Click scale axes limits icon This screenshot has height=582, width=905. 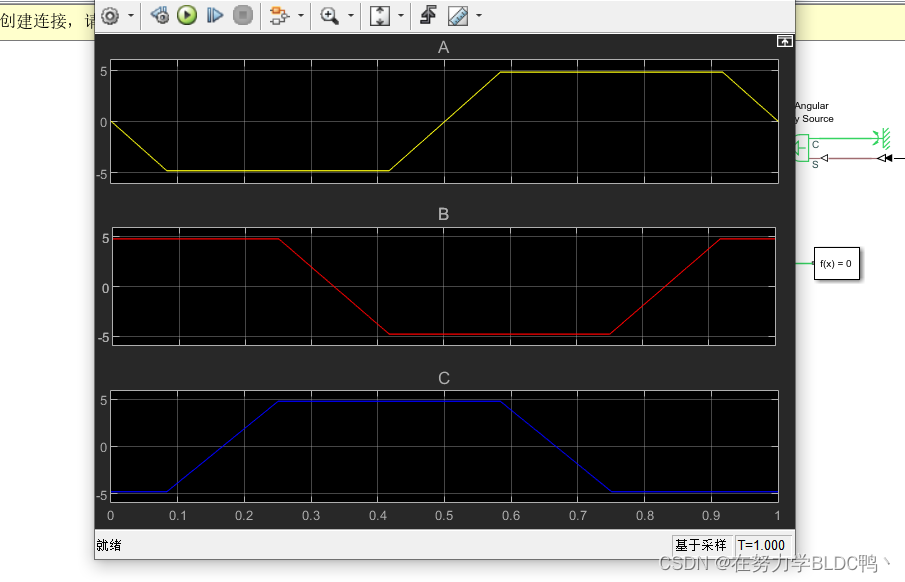380,16
